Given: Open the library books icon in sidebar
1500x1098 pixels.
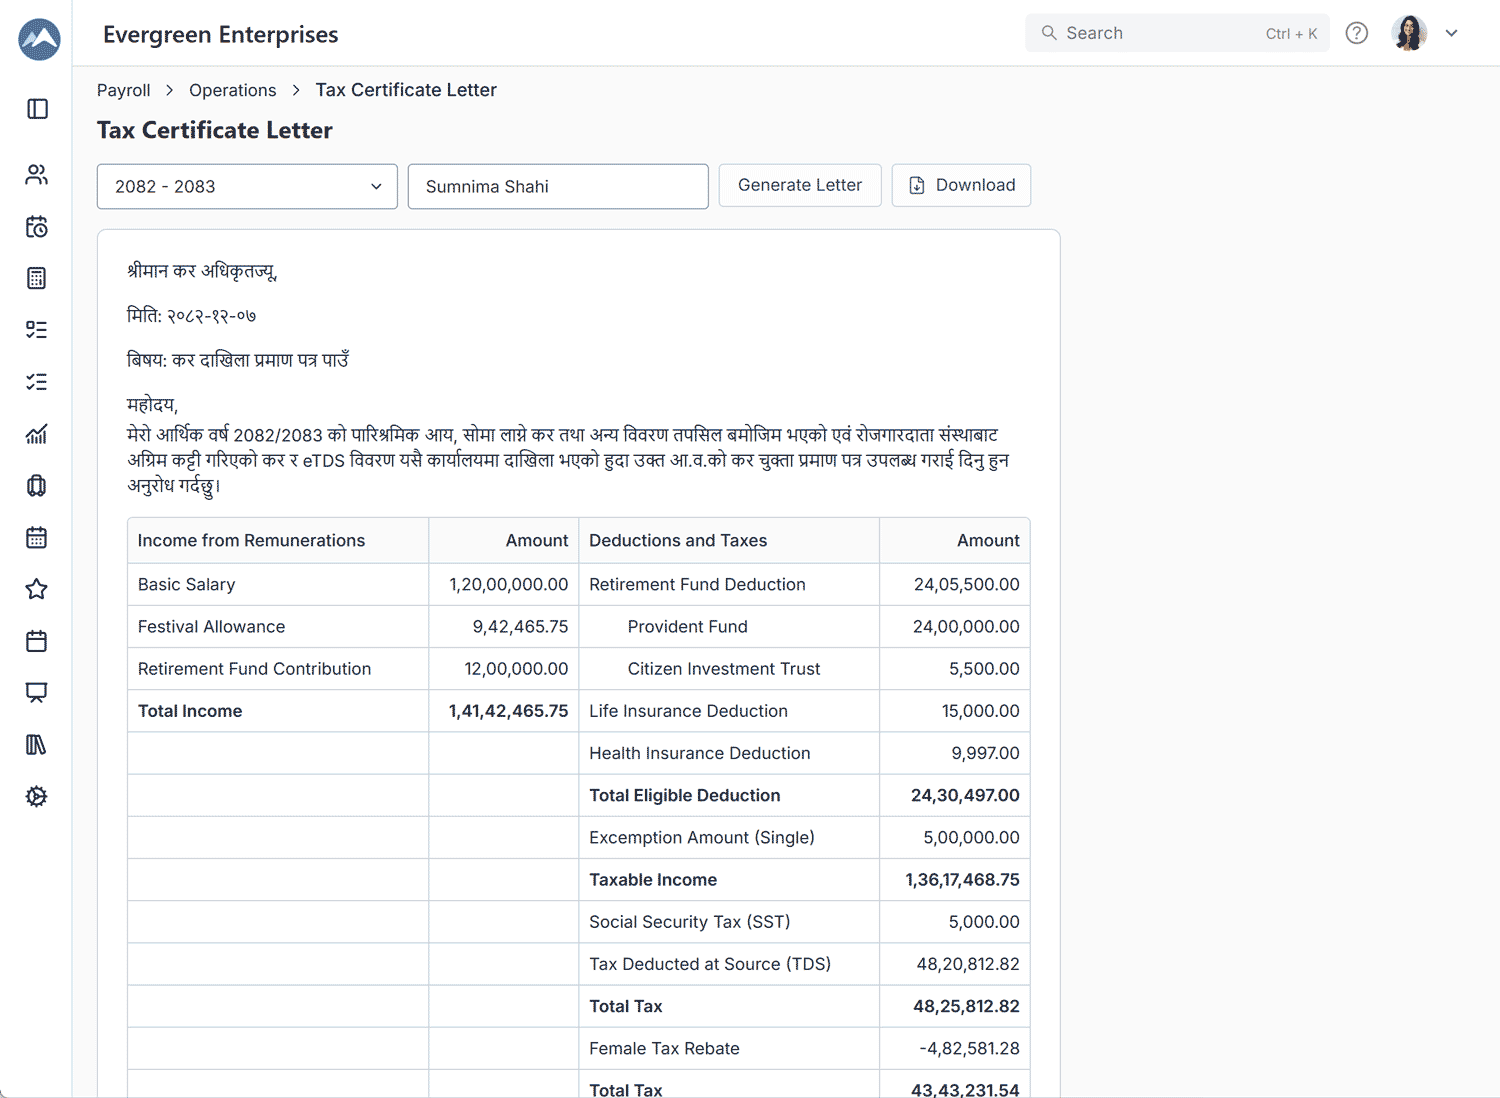Looking at the screenshot, I should pyautogui.click(x=37, y=745).
